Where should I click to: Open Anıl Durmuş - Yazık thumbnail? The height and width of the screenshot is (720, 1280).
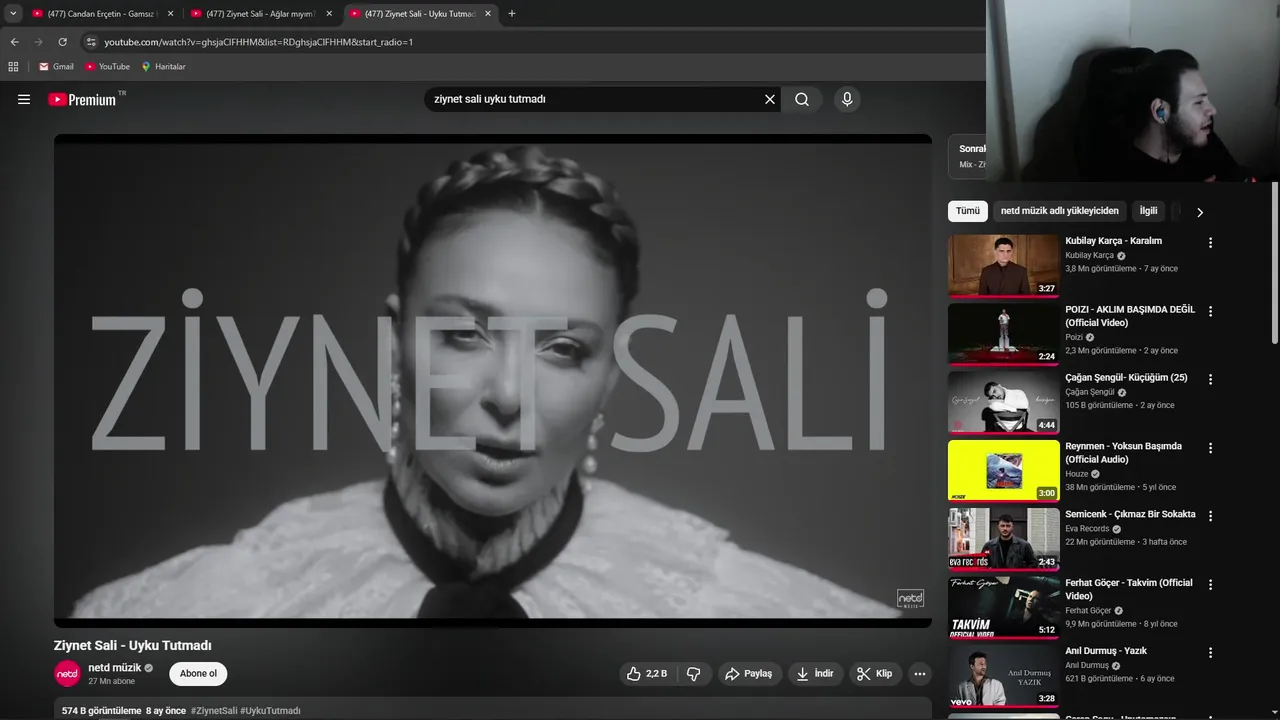(x=1003, y=675)
